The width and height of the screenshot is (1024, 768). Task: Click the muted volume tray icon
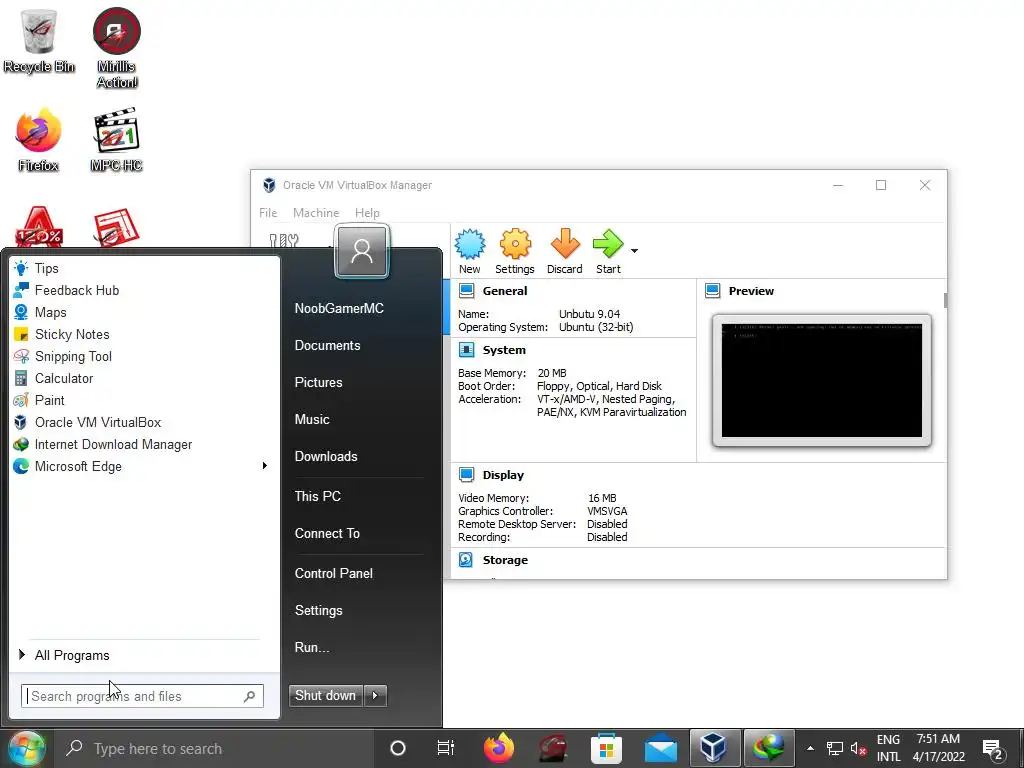click(x=858, y=748)
